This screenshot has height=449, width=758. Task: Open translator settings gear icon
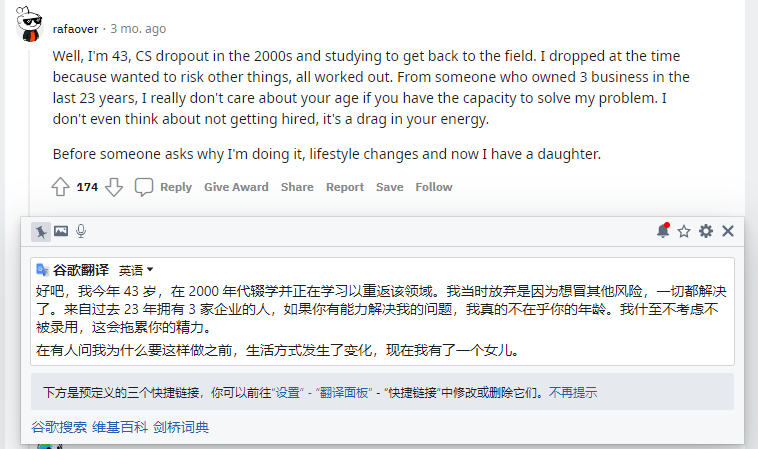(706, 231)
